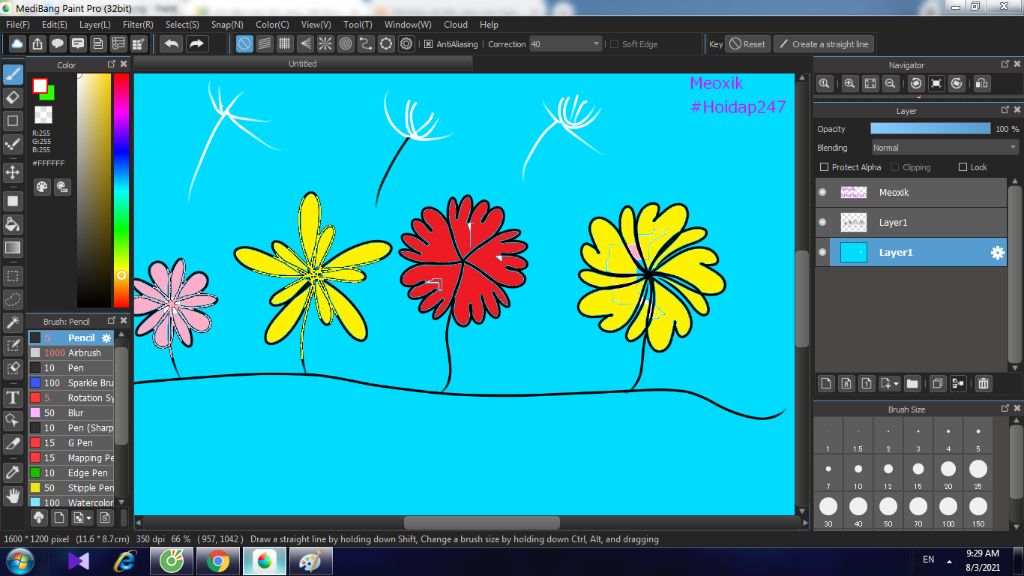Select the Gradient tool
This screenshot has height=576, width=1024.
click(x=12, y=248)
